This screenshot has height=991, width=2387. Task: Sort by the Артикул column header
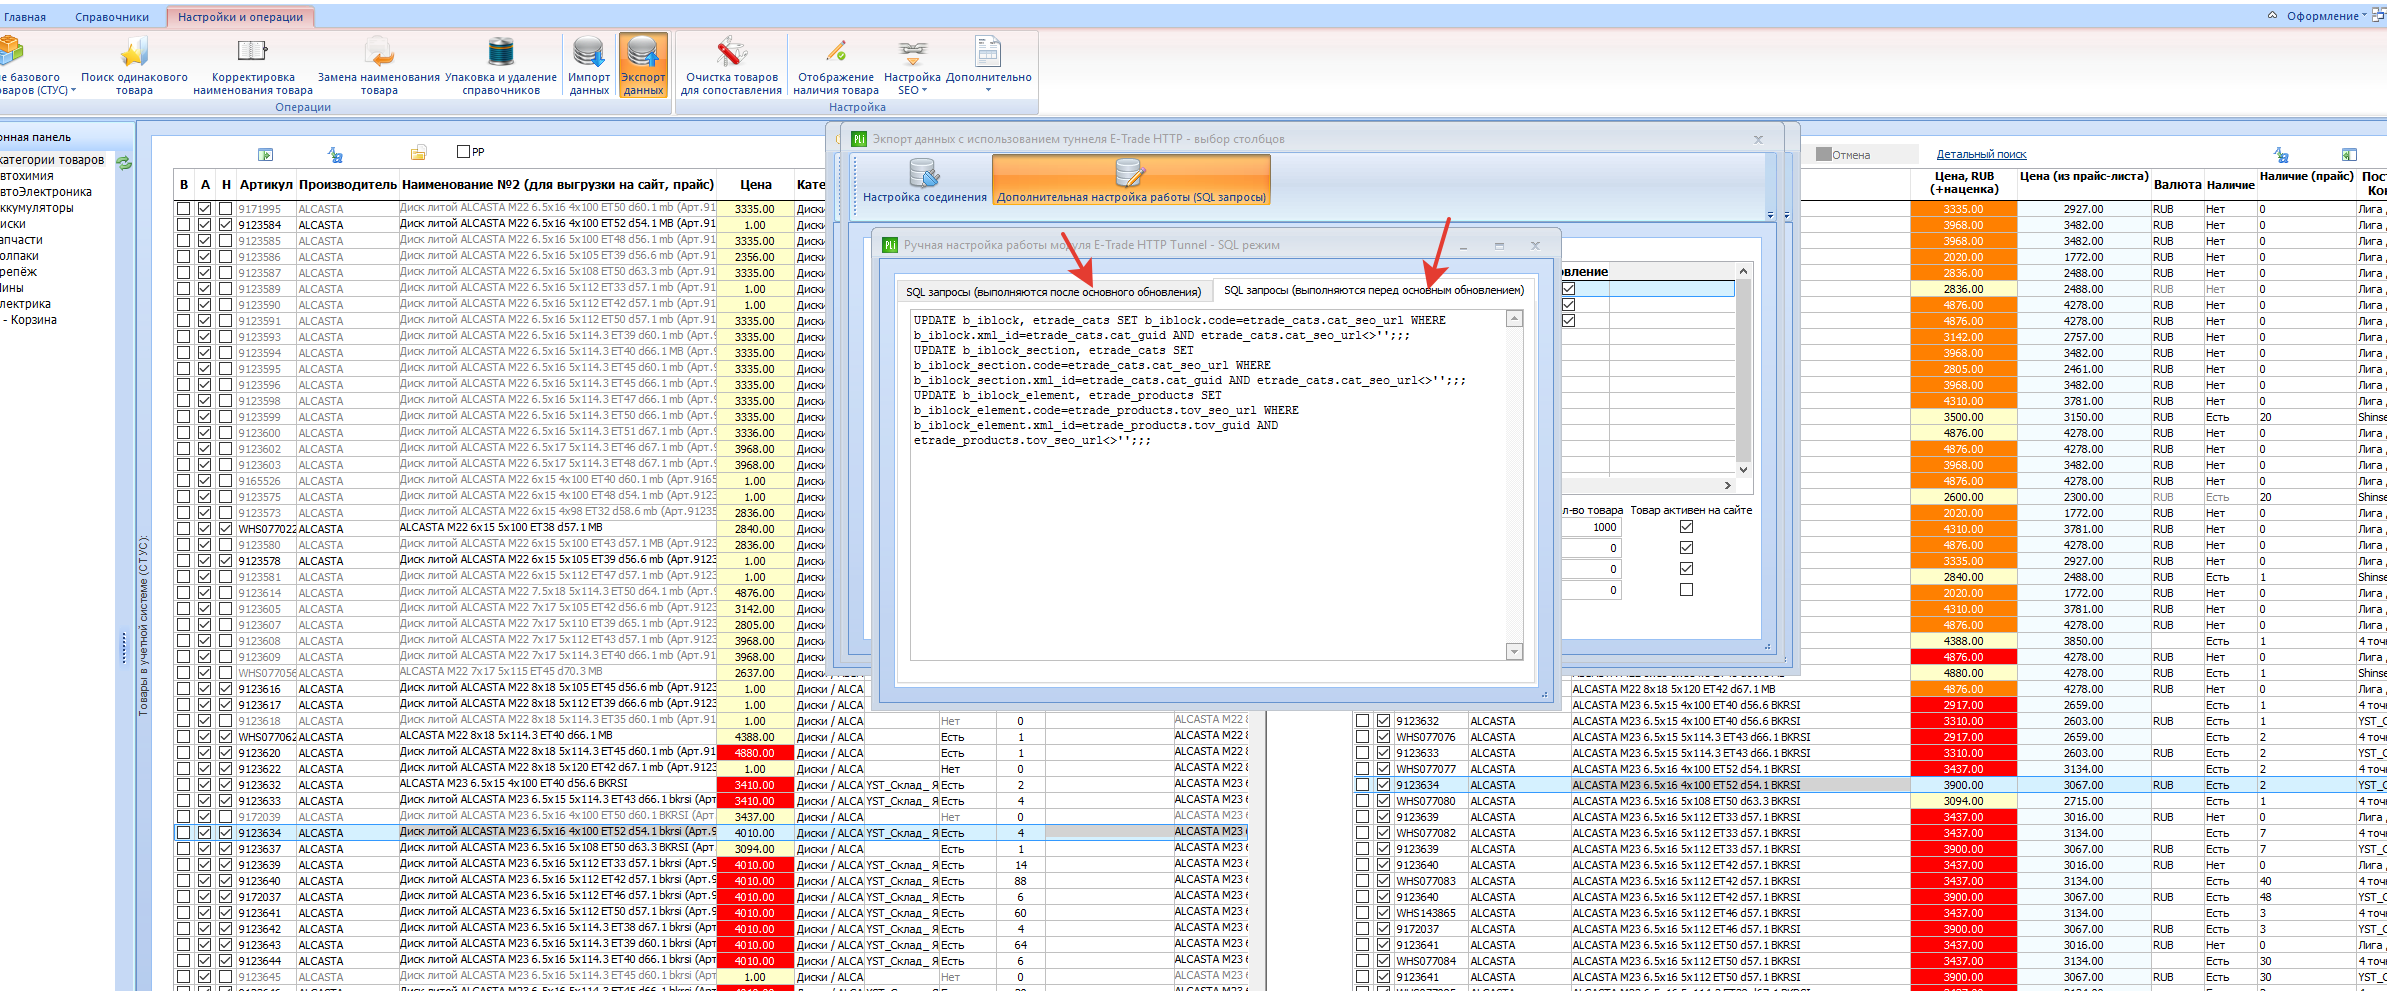(266, 184)
